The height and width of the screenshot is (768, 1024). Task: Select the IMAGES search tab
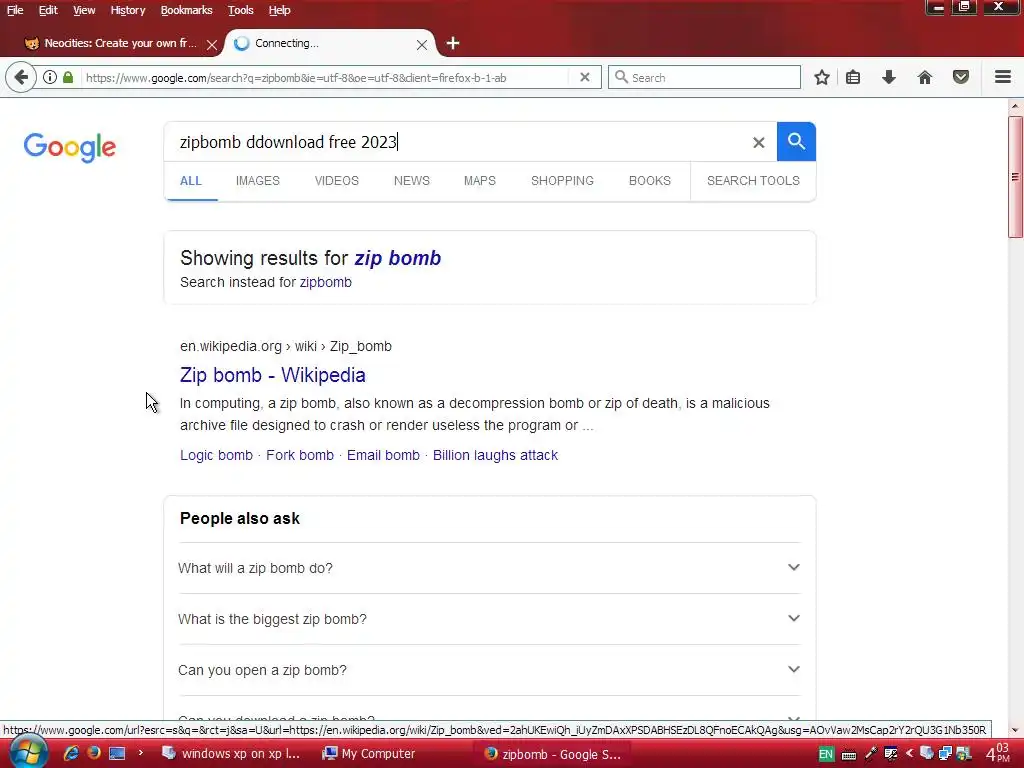tap(257, 181)
